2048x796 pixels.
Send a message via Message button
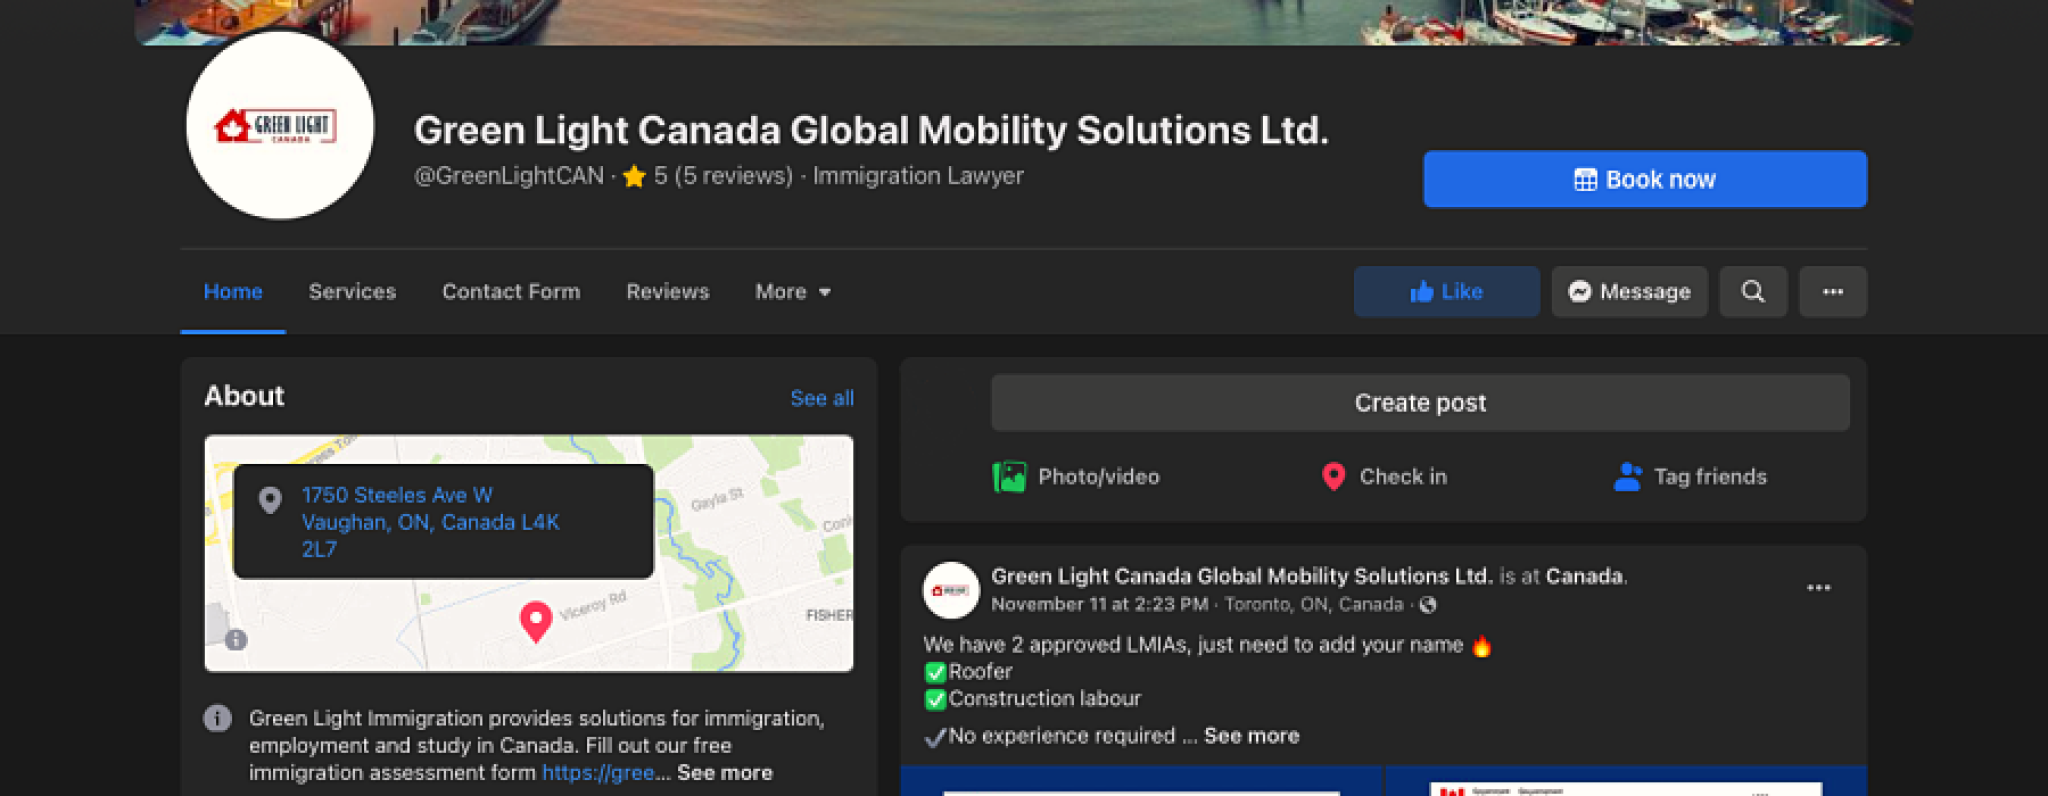tap(1629, 291)
